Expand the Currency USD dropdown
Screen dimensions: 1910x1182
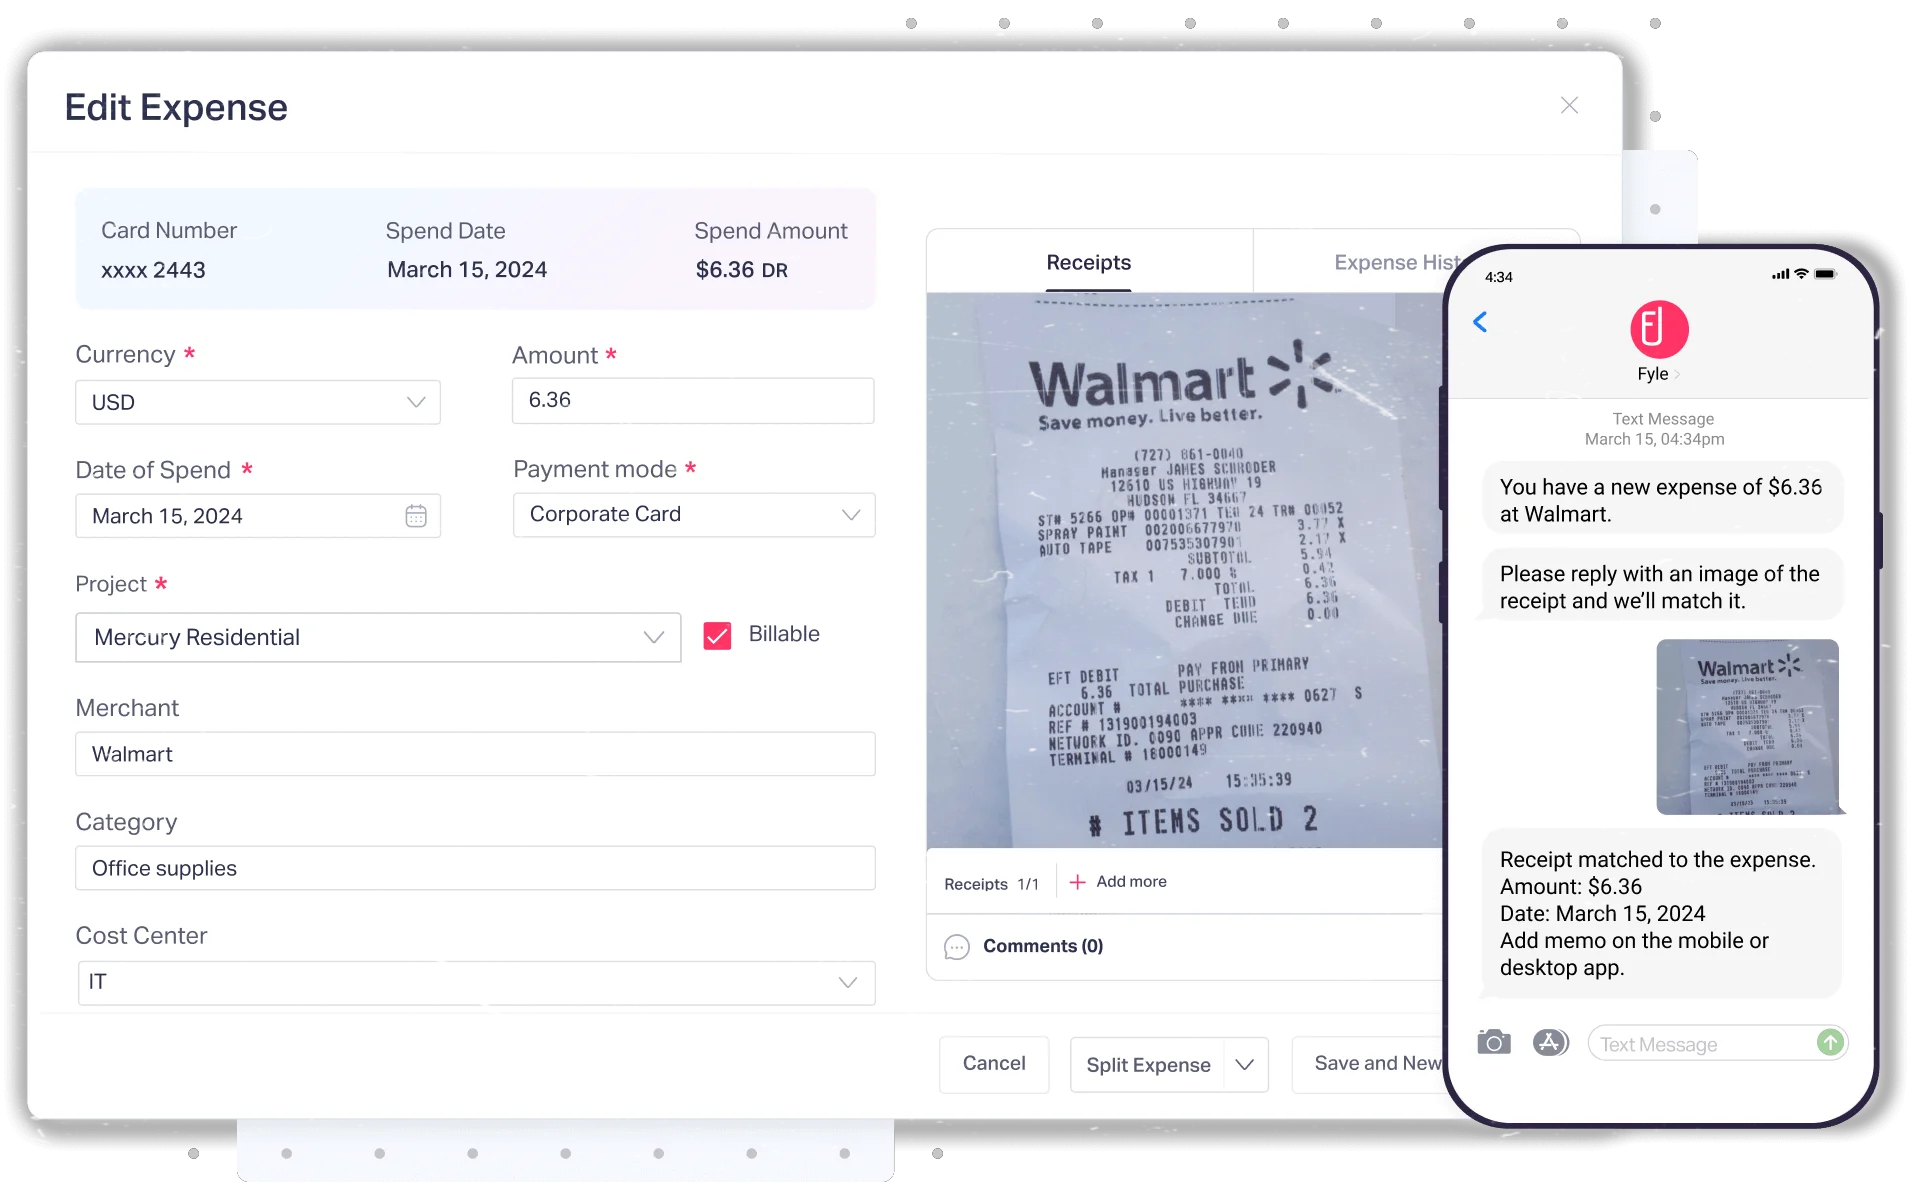[258, 402]
